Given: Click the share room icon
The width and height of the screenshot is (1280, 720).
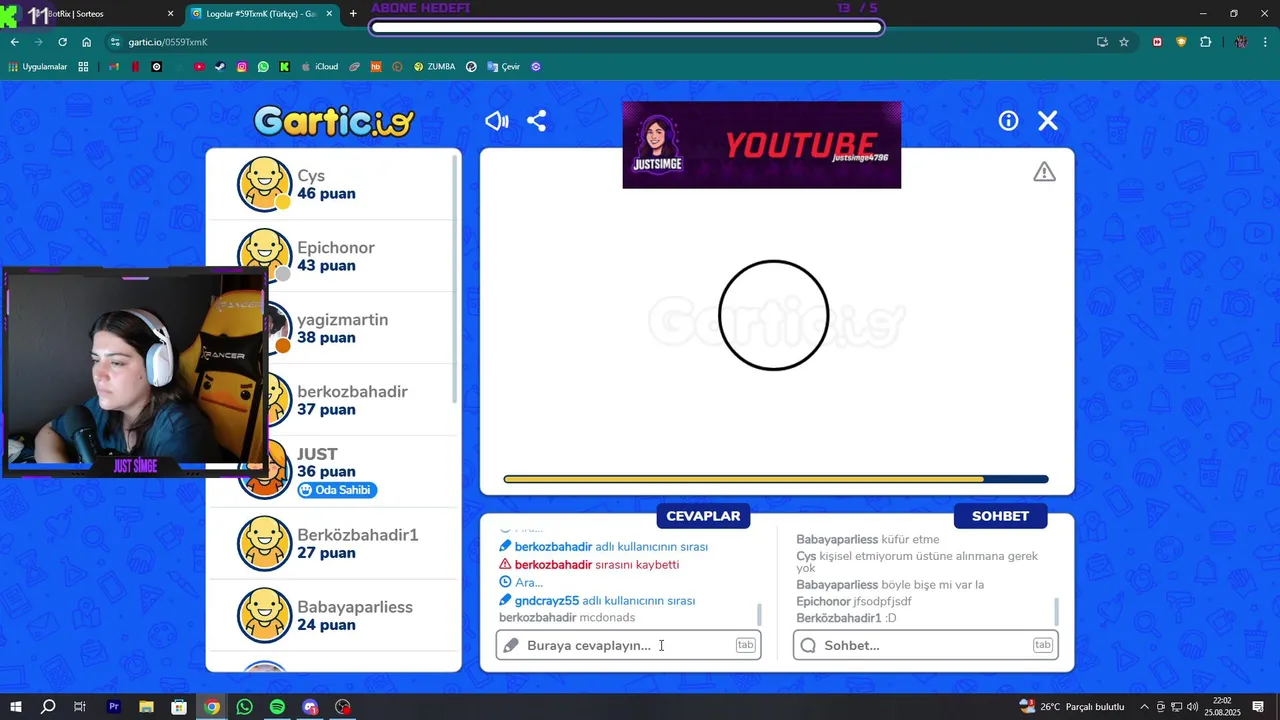Looking at the screenshot, I should [537, 121].
